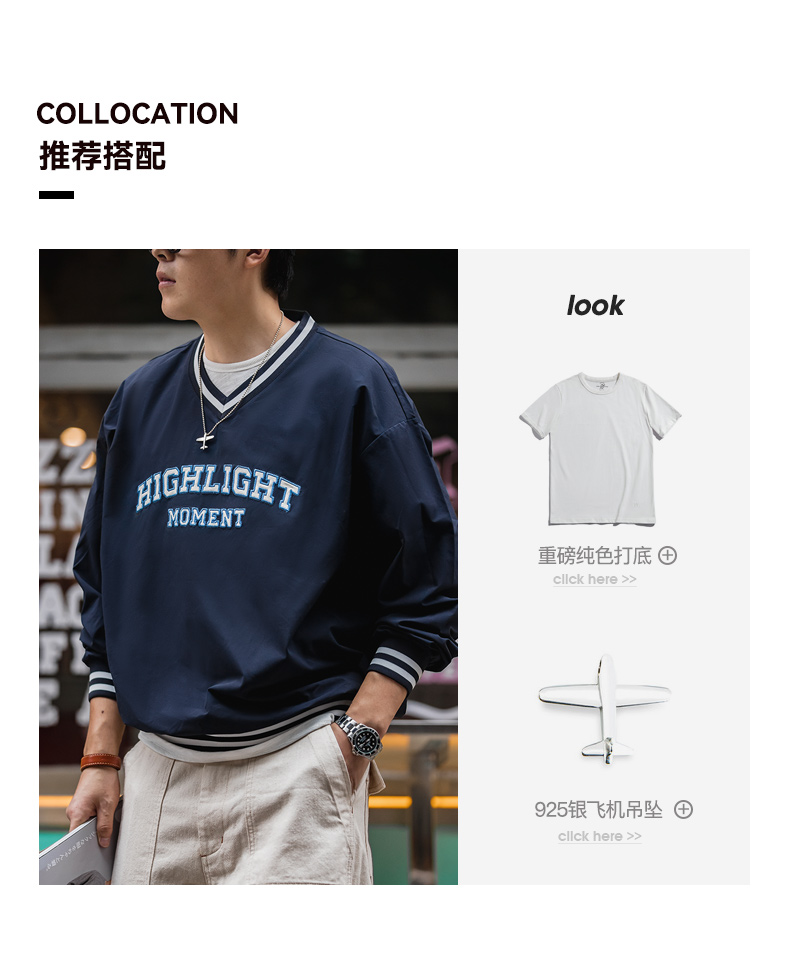
Task: Click the plus icon beside 重磅纯色打底
Action: pyautogui.click(x=667, y=555)
